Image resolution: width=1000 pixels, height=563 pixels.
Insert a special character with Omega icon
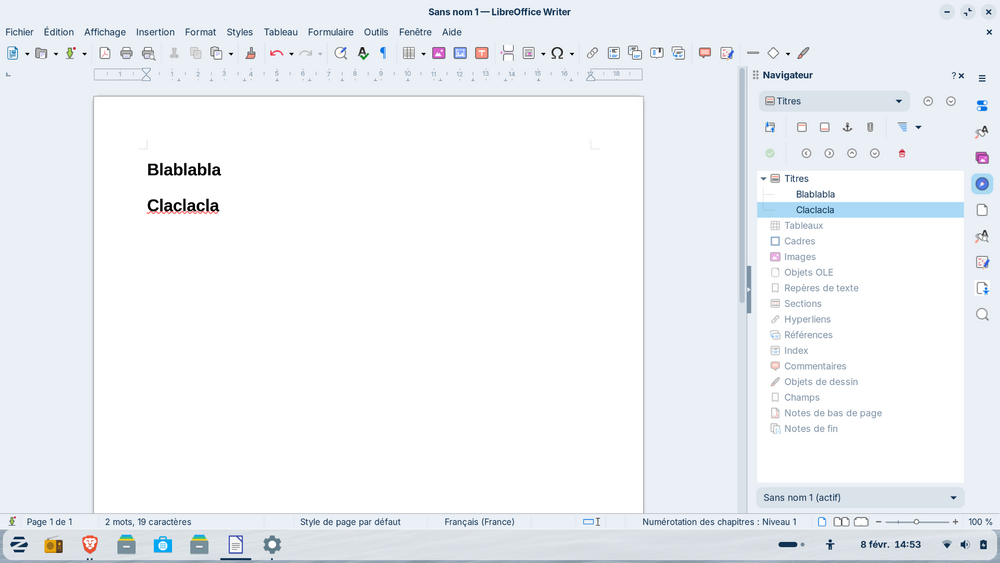click(557, 53)
